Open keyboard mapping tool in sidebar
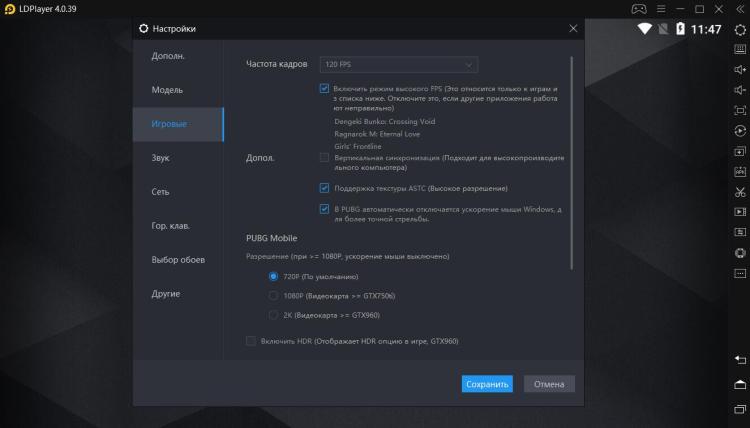750x428 pixels. click(x=740, y=49)
